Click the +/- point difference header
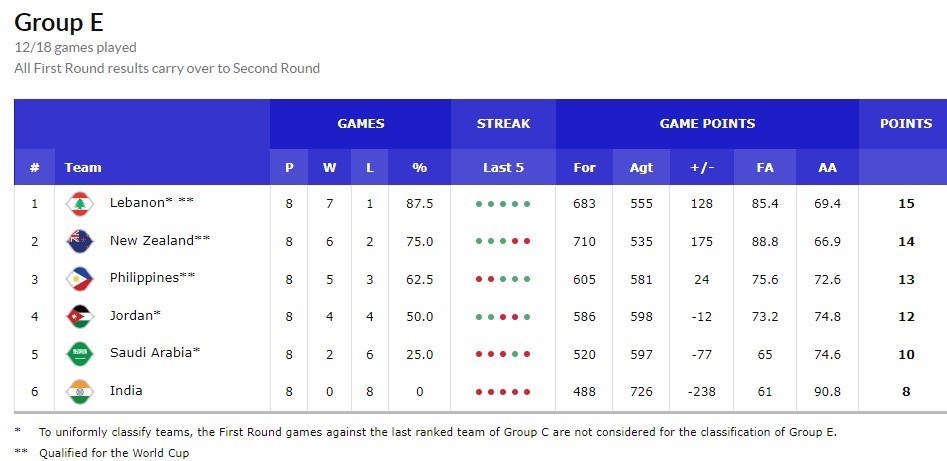Screen dimensions: 947x461 point(701,167)
